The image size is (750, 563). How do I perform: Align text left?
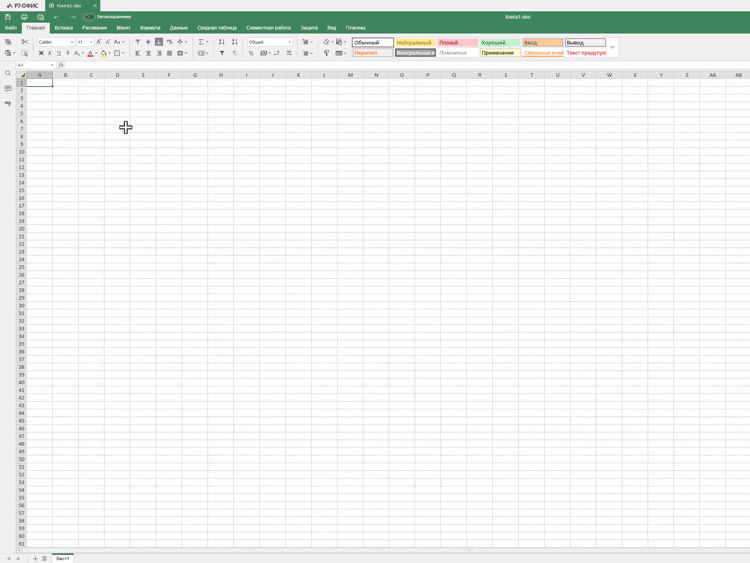click(x=138, y=53)
